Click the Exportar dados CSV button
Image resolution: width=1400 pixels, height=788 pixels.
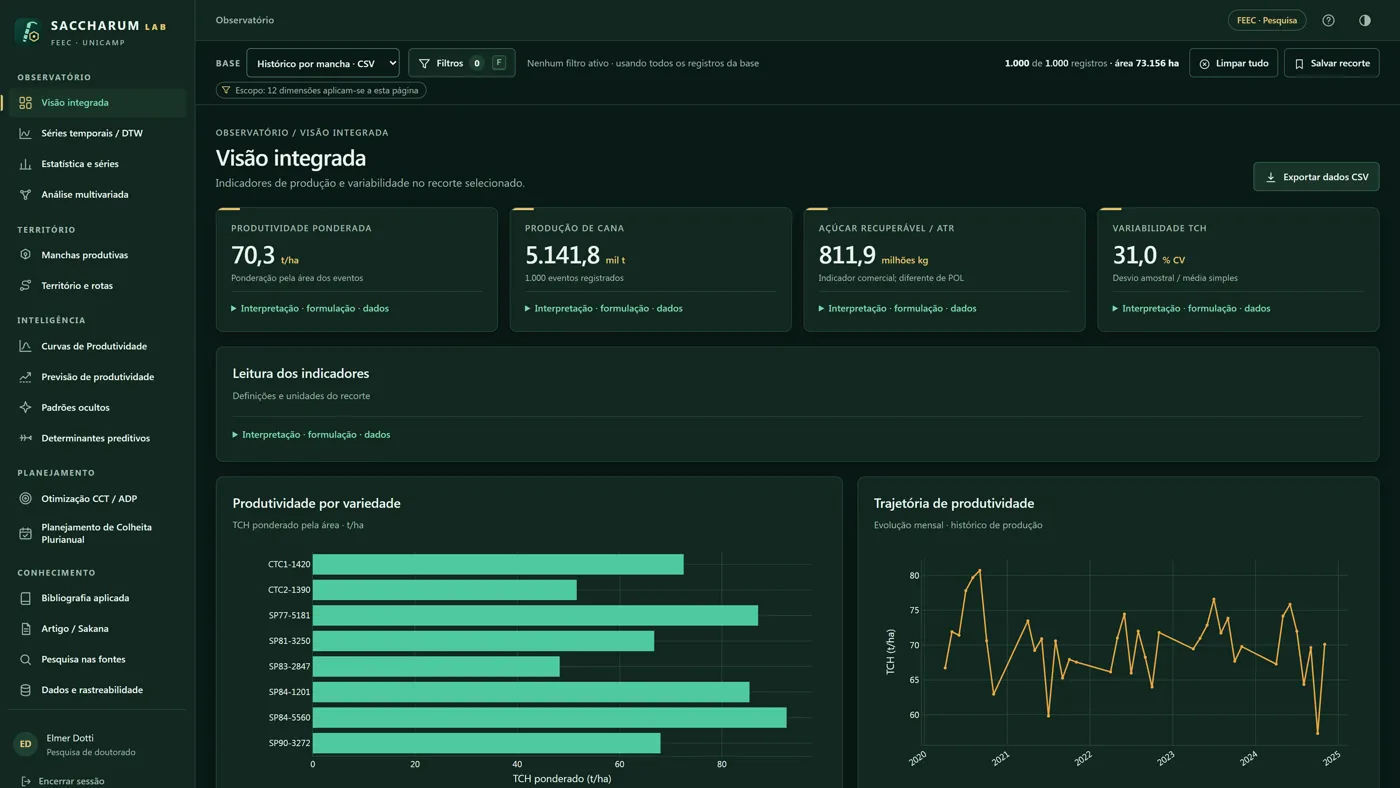pyautogui.click(x=1316, y=177)
